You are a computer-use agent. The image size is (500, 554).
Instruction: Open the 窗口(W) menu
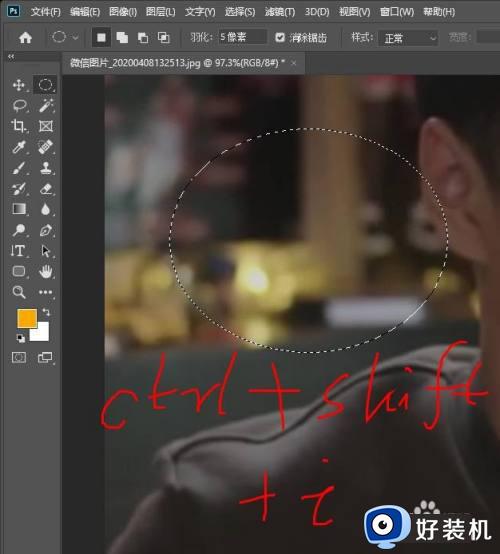397,12
